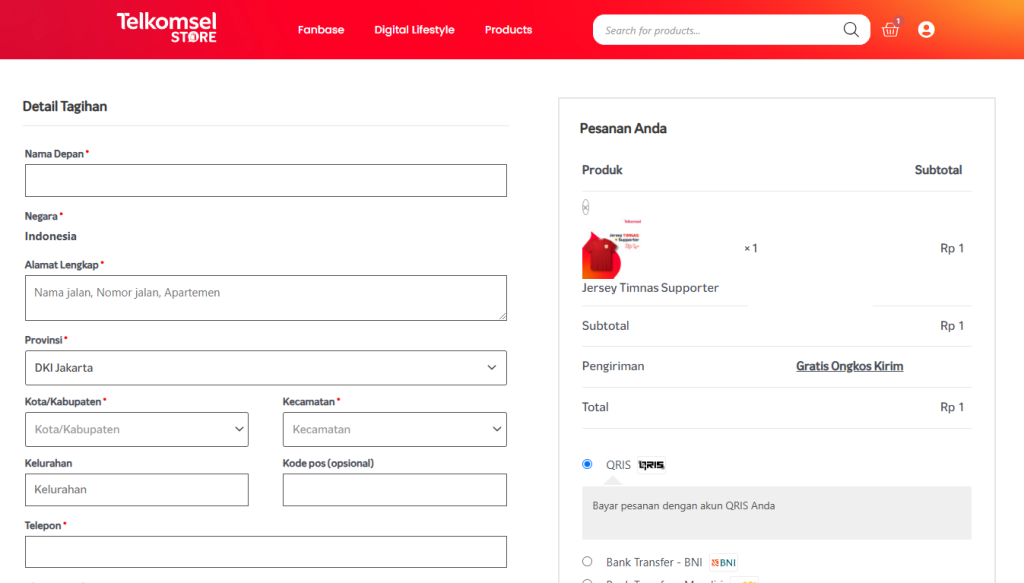Open the Kecamatan dropdown

click(394, 430)
